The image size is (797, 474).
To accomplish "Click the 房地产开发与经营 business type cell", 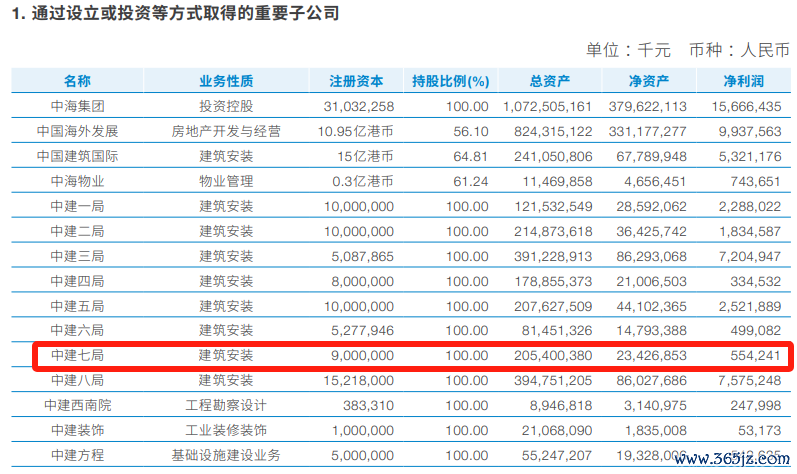I will point(226,131).
